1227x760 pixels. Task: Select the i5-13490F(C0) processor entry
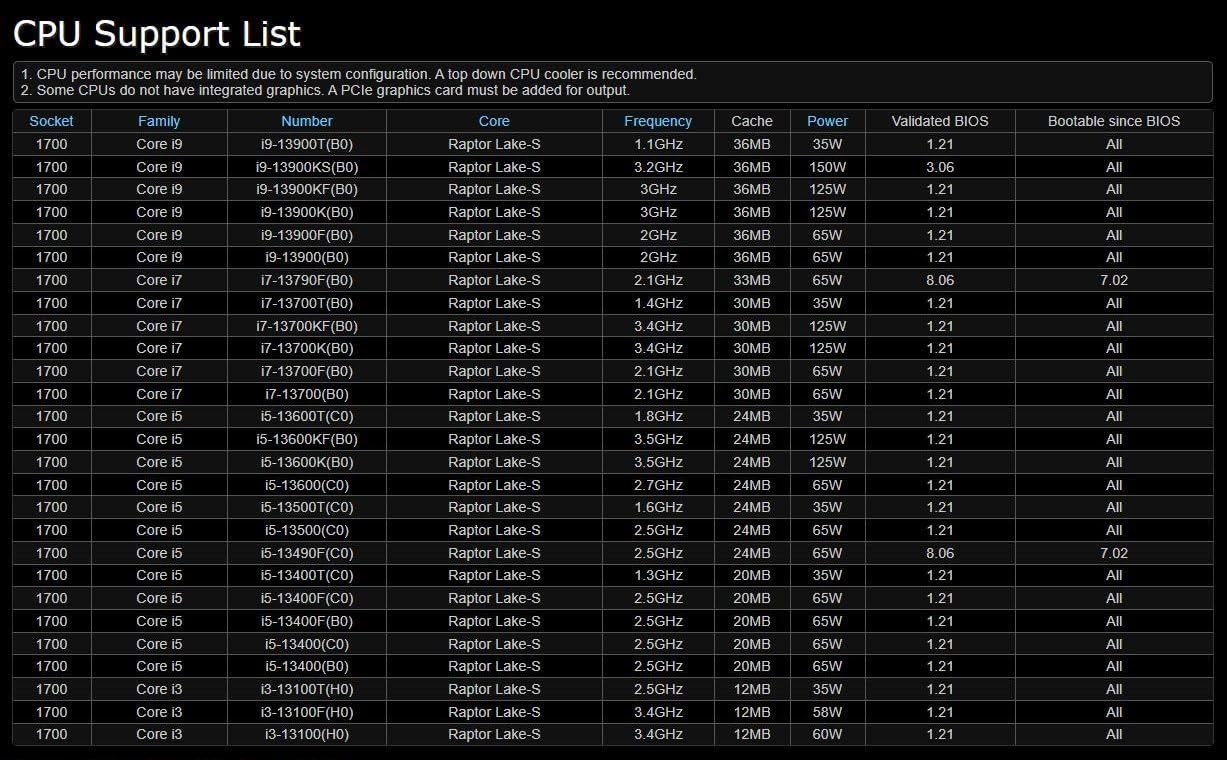pyautogui.click(x=306, y=553)
